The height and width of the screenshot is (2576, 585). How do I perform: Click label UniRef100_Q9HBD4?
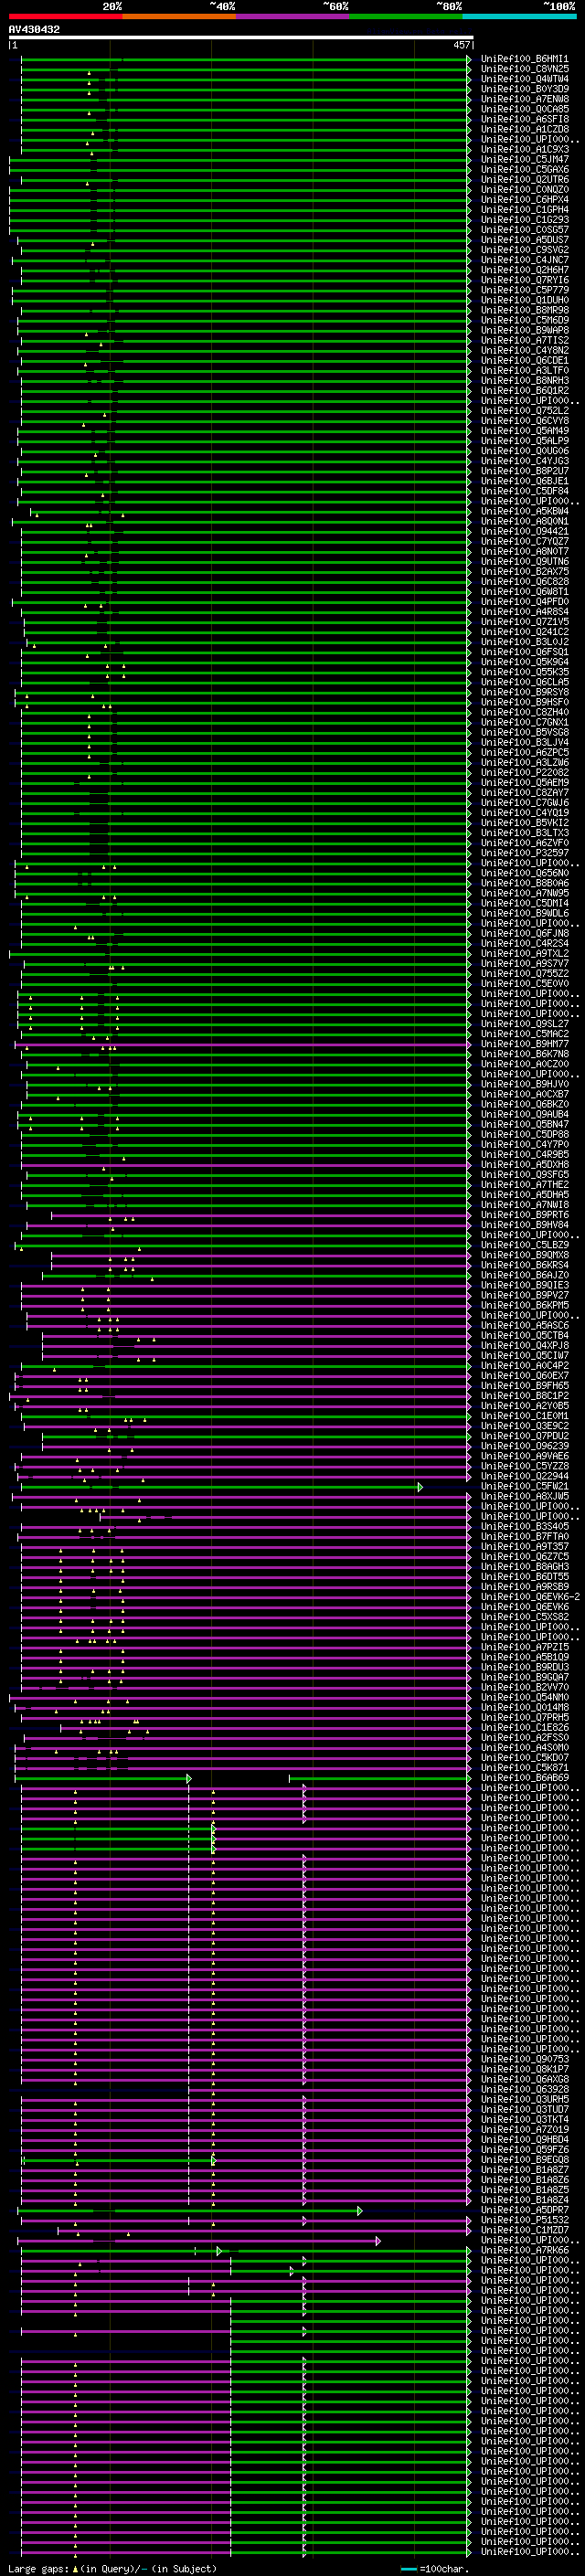click(x=525, y=2139)
